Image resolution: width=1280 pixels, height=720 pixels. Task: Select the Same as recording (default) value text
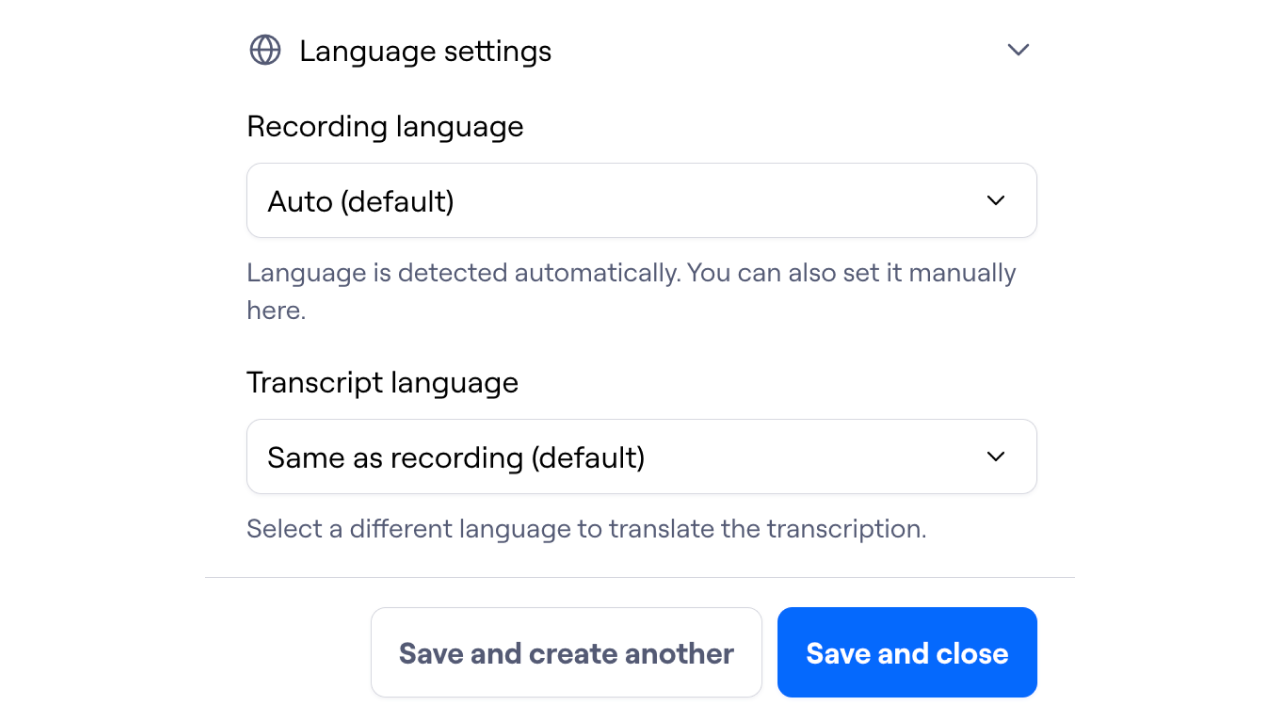point(456,458)
